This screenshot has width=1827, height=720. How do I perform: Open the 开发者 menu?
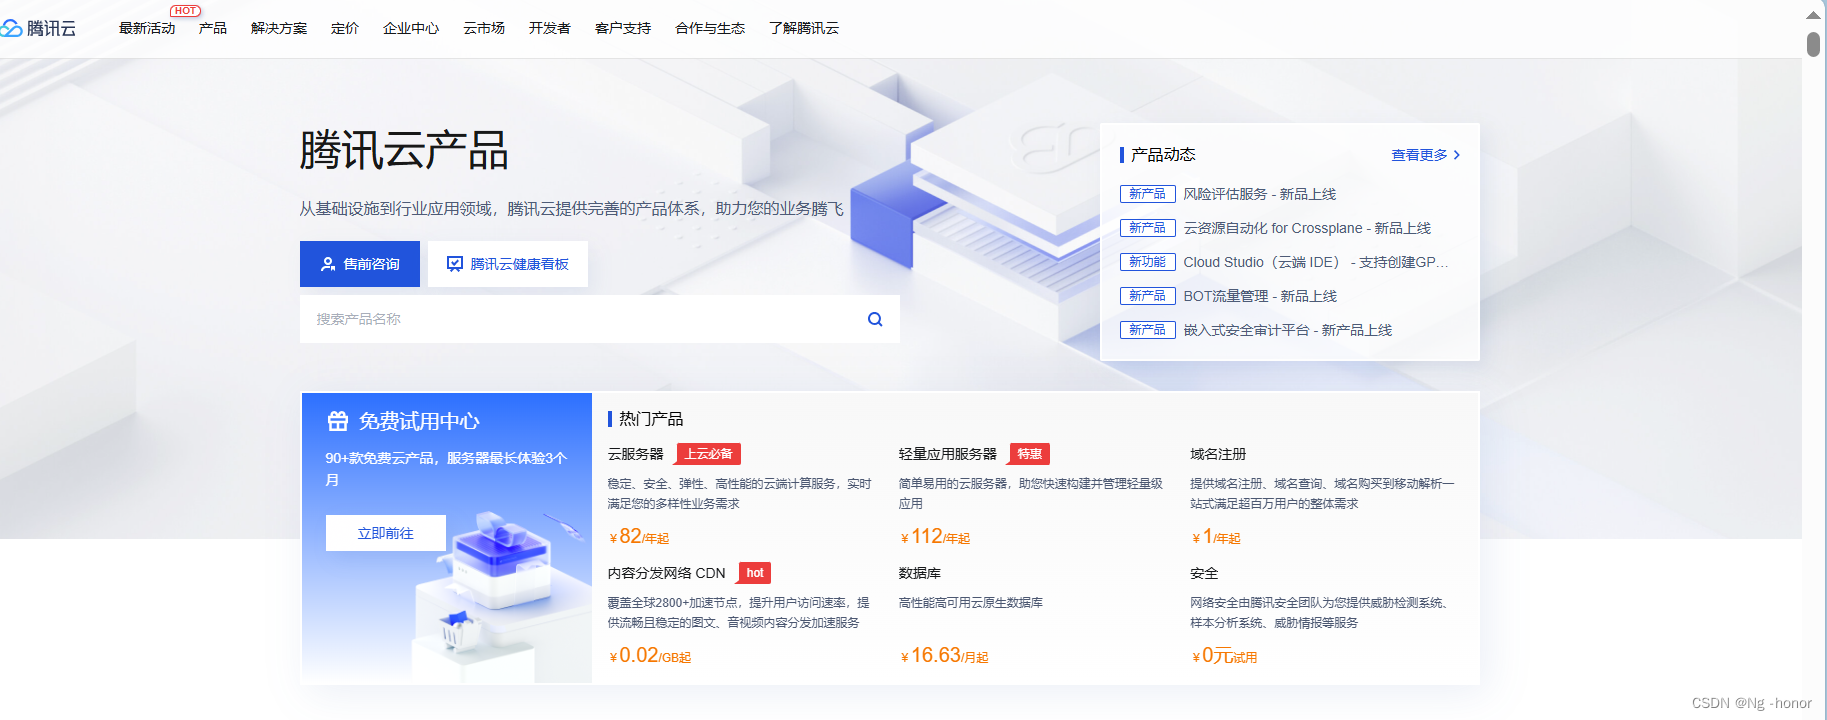tap(550, 28)
